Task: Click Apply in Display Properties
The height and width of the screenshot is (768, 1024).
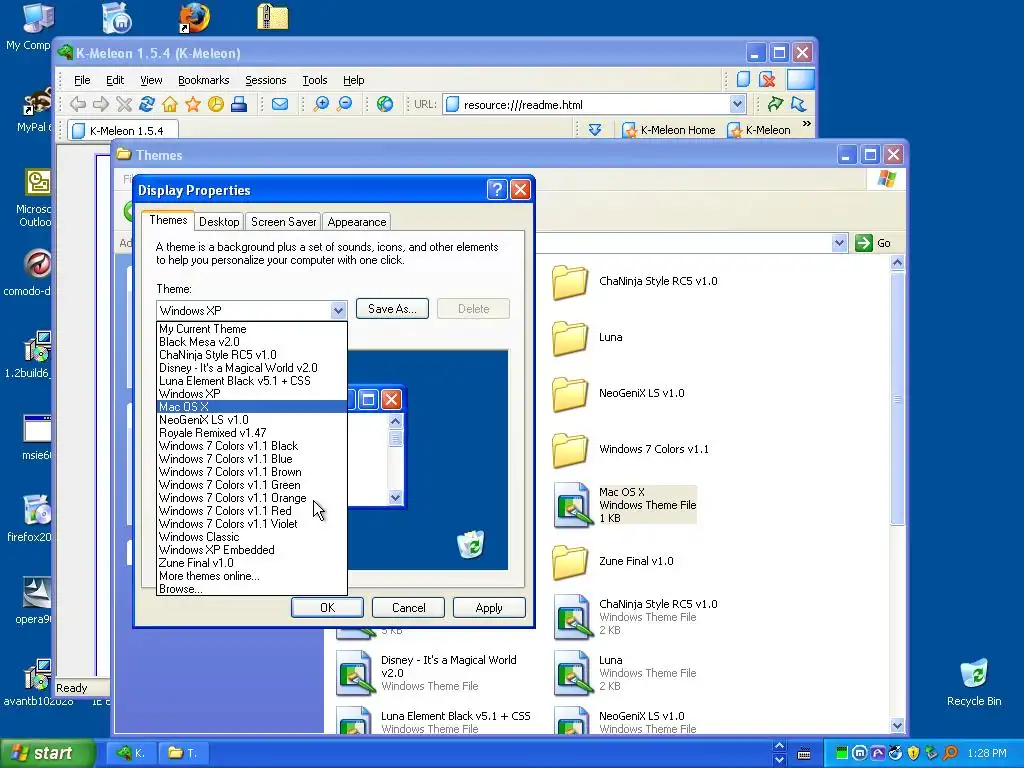Action: (488, 607)
